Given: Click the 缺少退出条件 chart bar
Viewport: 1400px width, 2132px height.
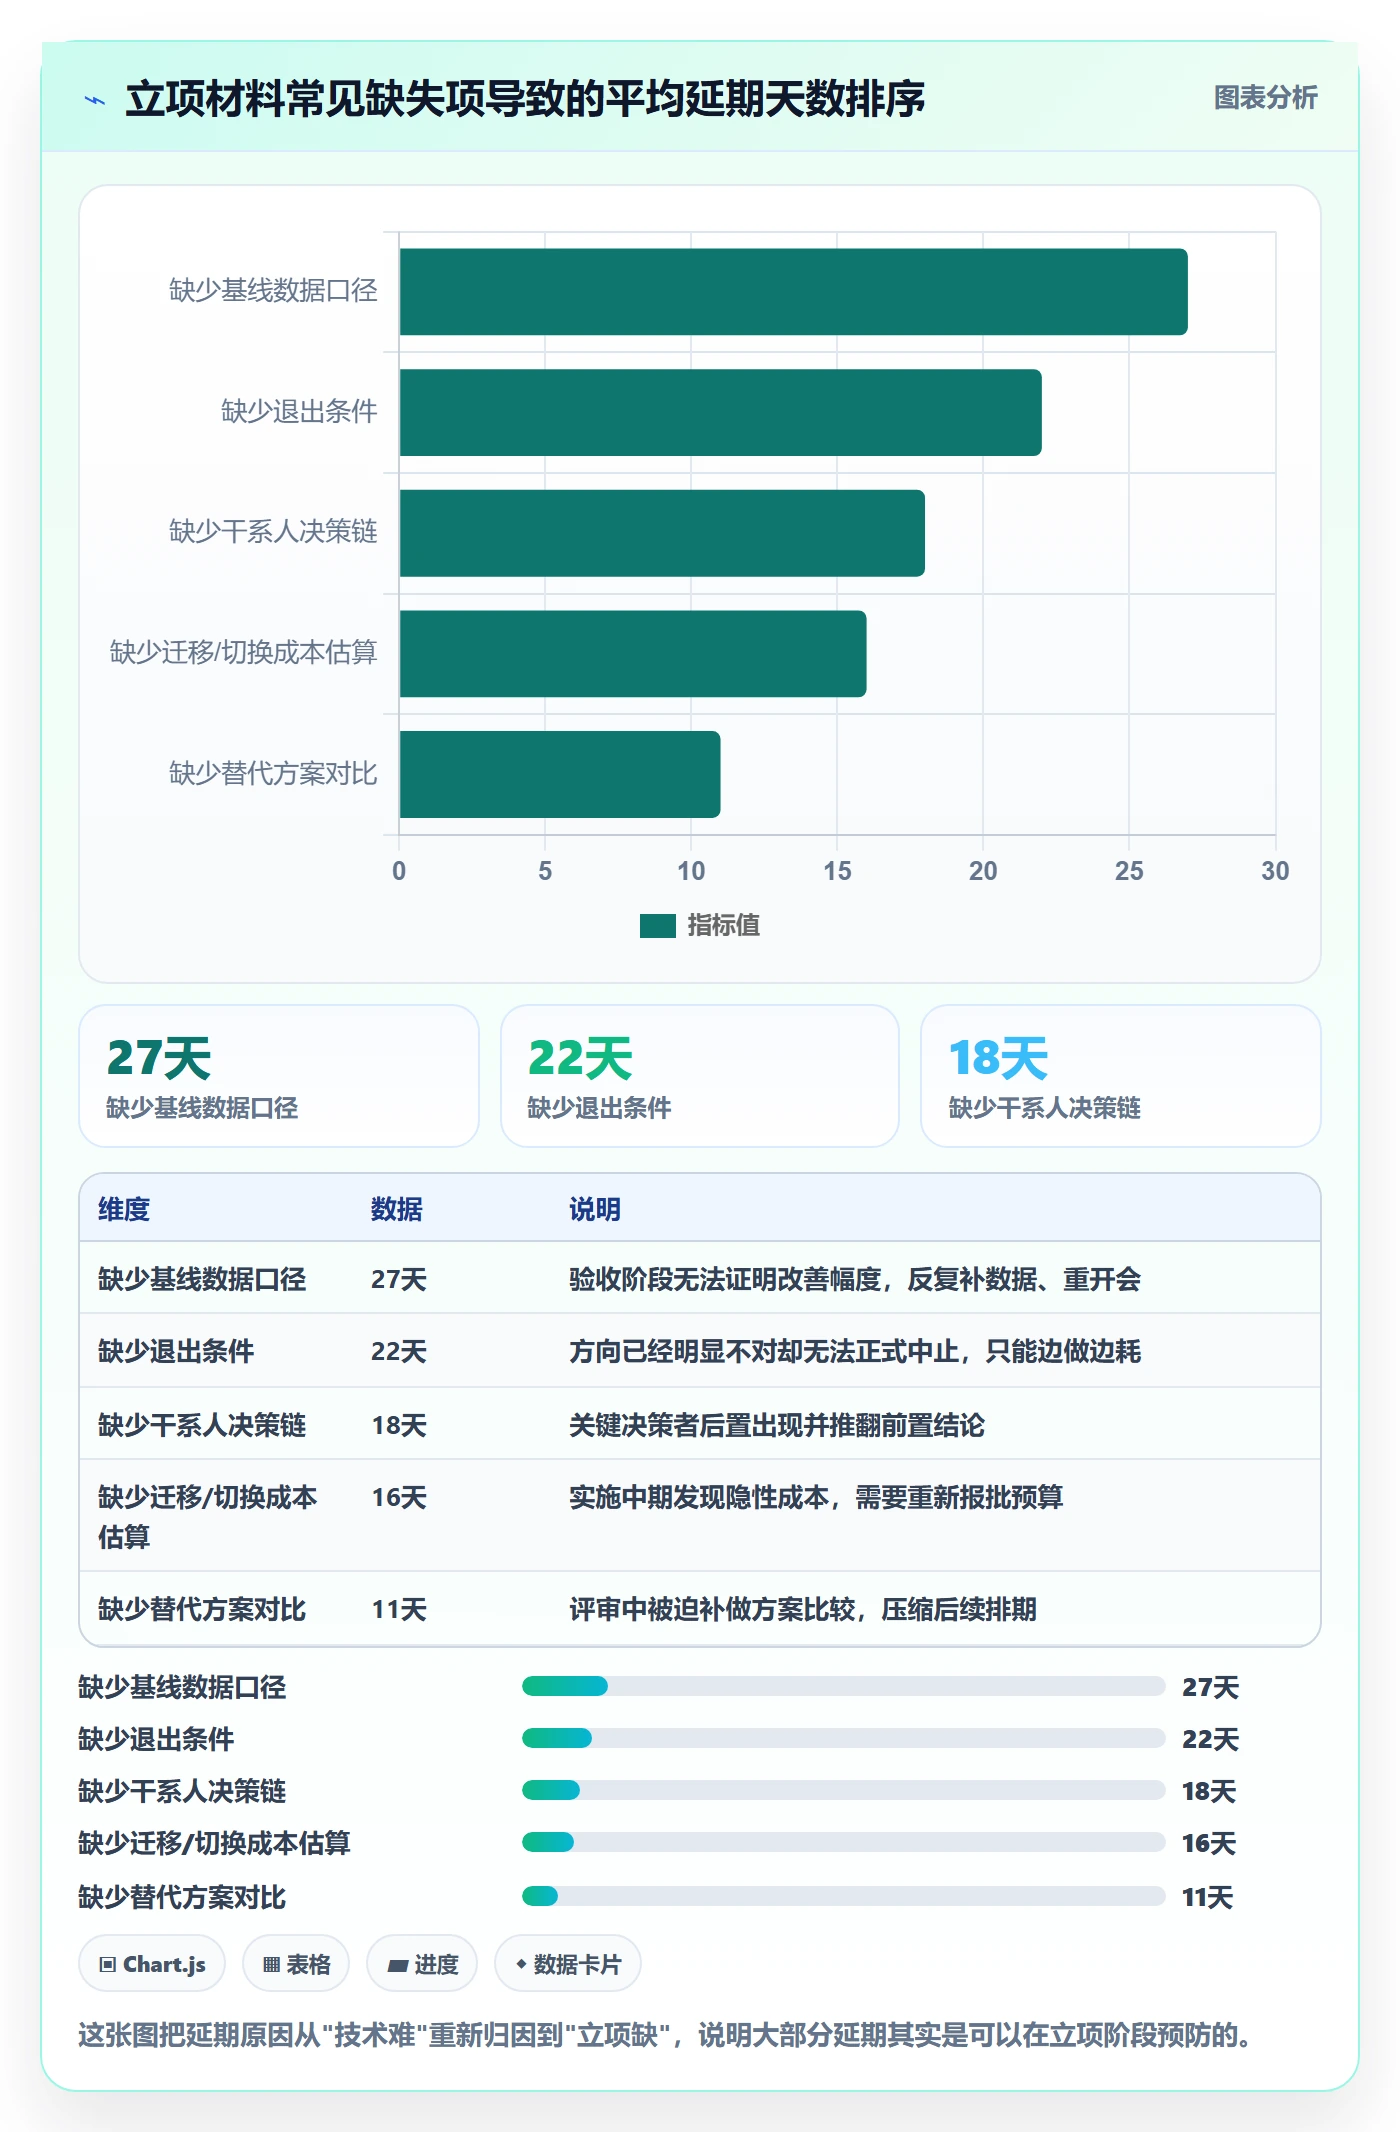Looking at the screenshot, I should tap(720, 412).
